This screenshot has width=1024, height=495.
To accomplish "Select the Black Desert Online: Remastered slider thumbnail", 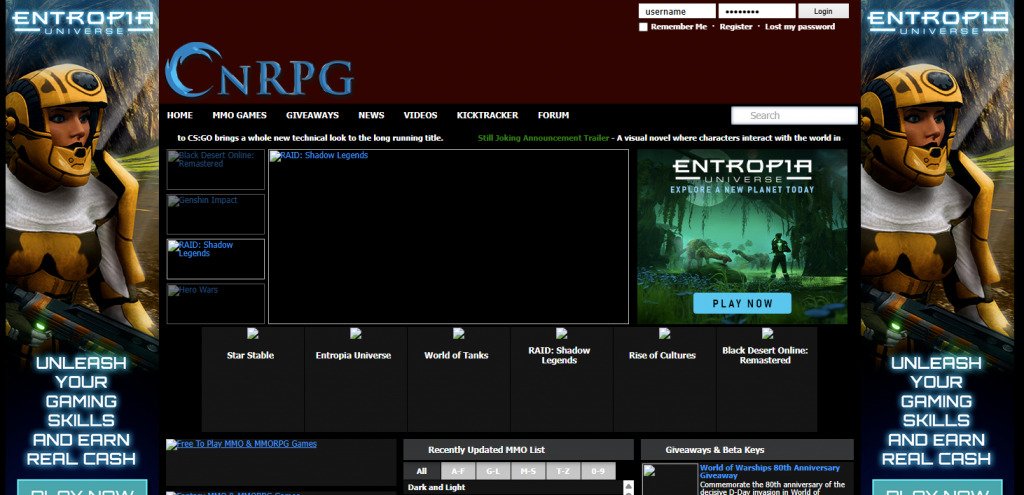I will [216, 169].
